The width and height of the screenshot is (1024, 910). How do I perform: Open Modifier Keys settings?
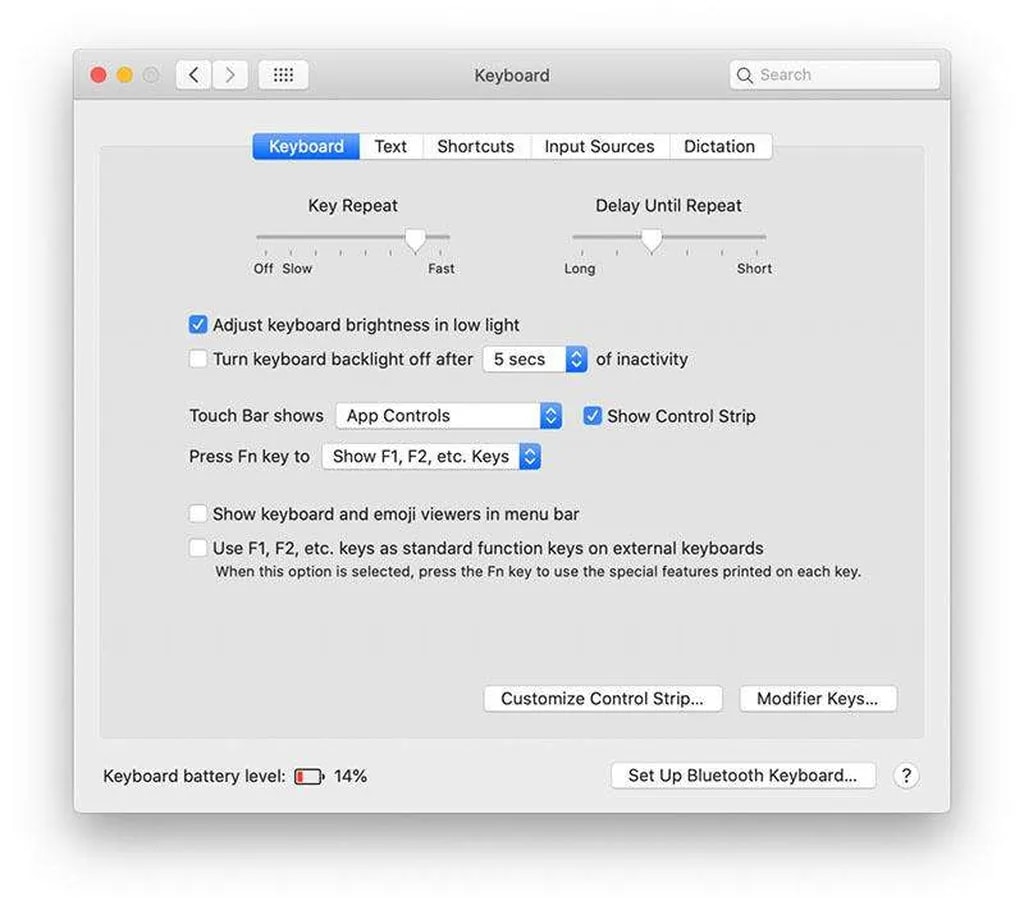(817, 699)
